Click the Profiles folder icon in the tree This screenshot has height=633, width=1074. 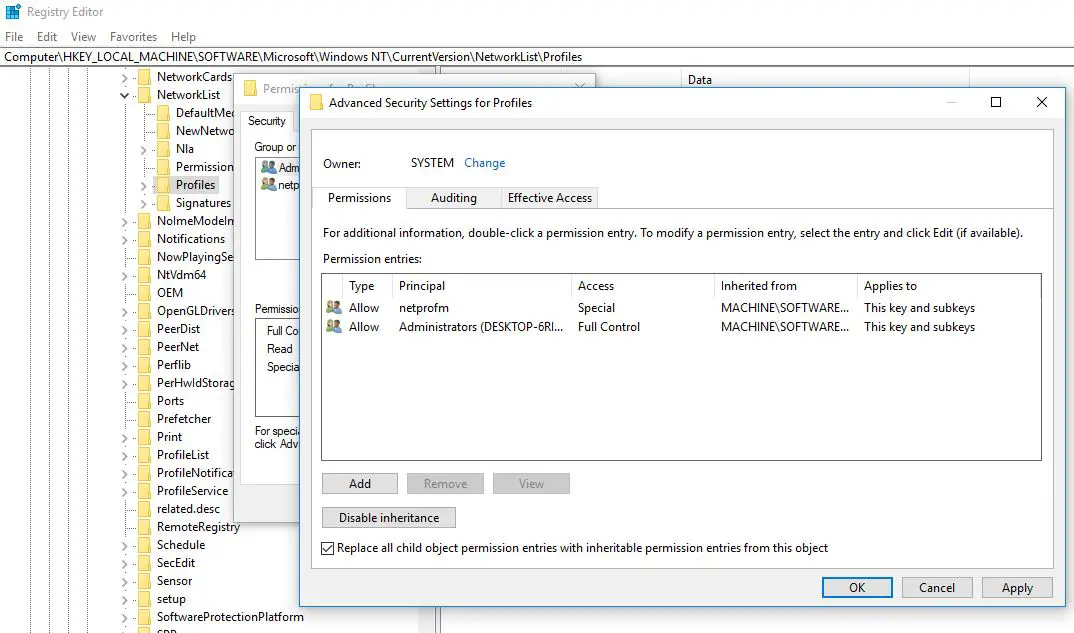point(163,185)
